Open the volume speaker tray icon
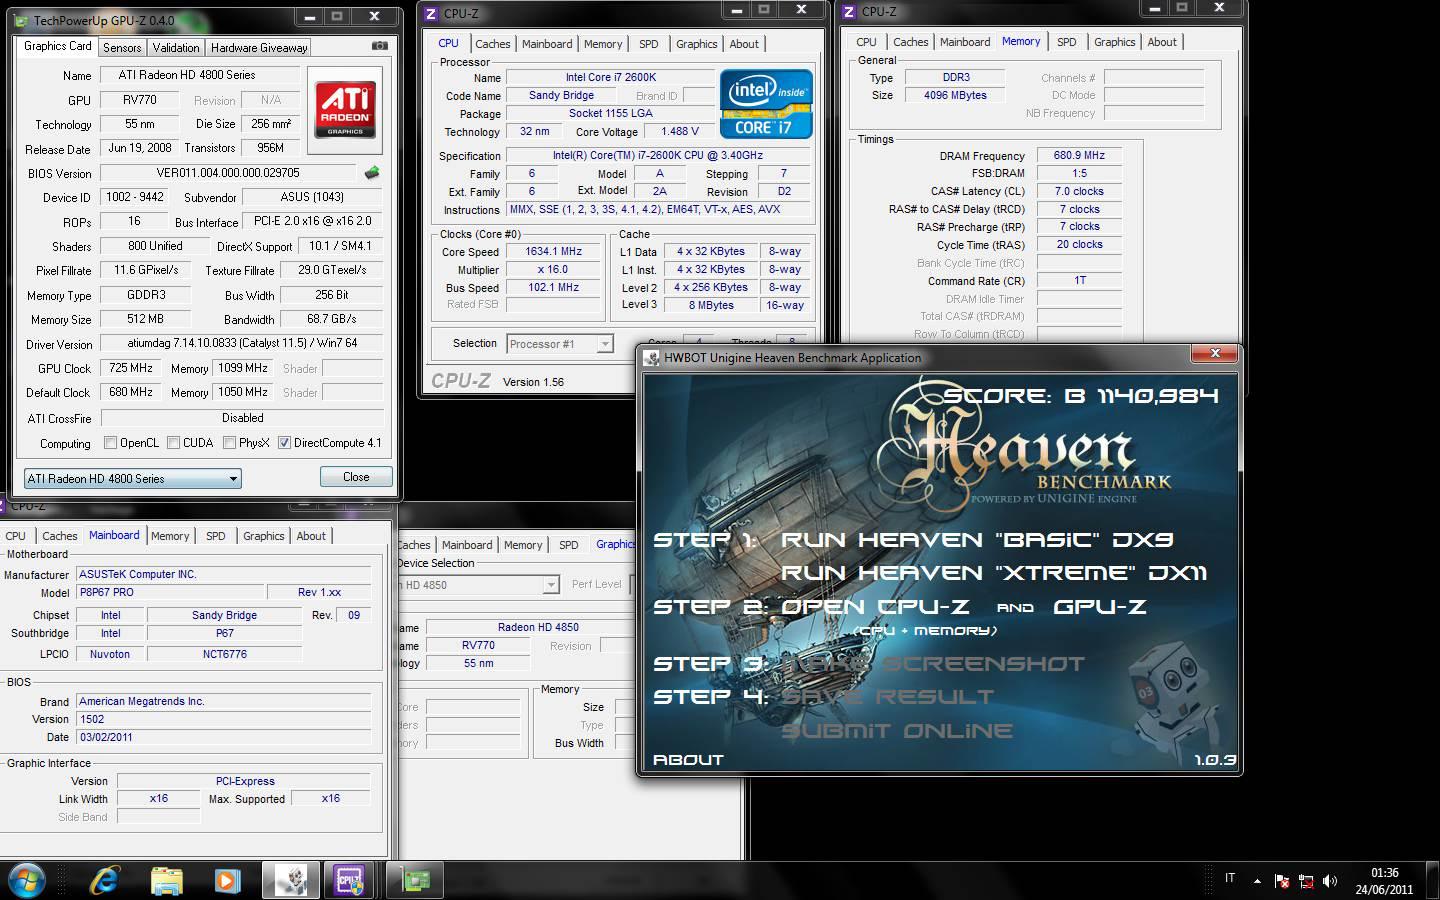Viewport: 1440px width, 900px height. tap(1330, 881)
